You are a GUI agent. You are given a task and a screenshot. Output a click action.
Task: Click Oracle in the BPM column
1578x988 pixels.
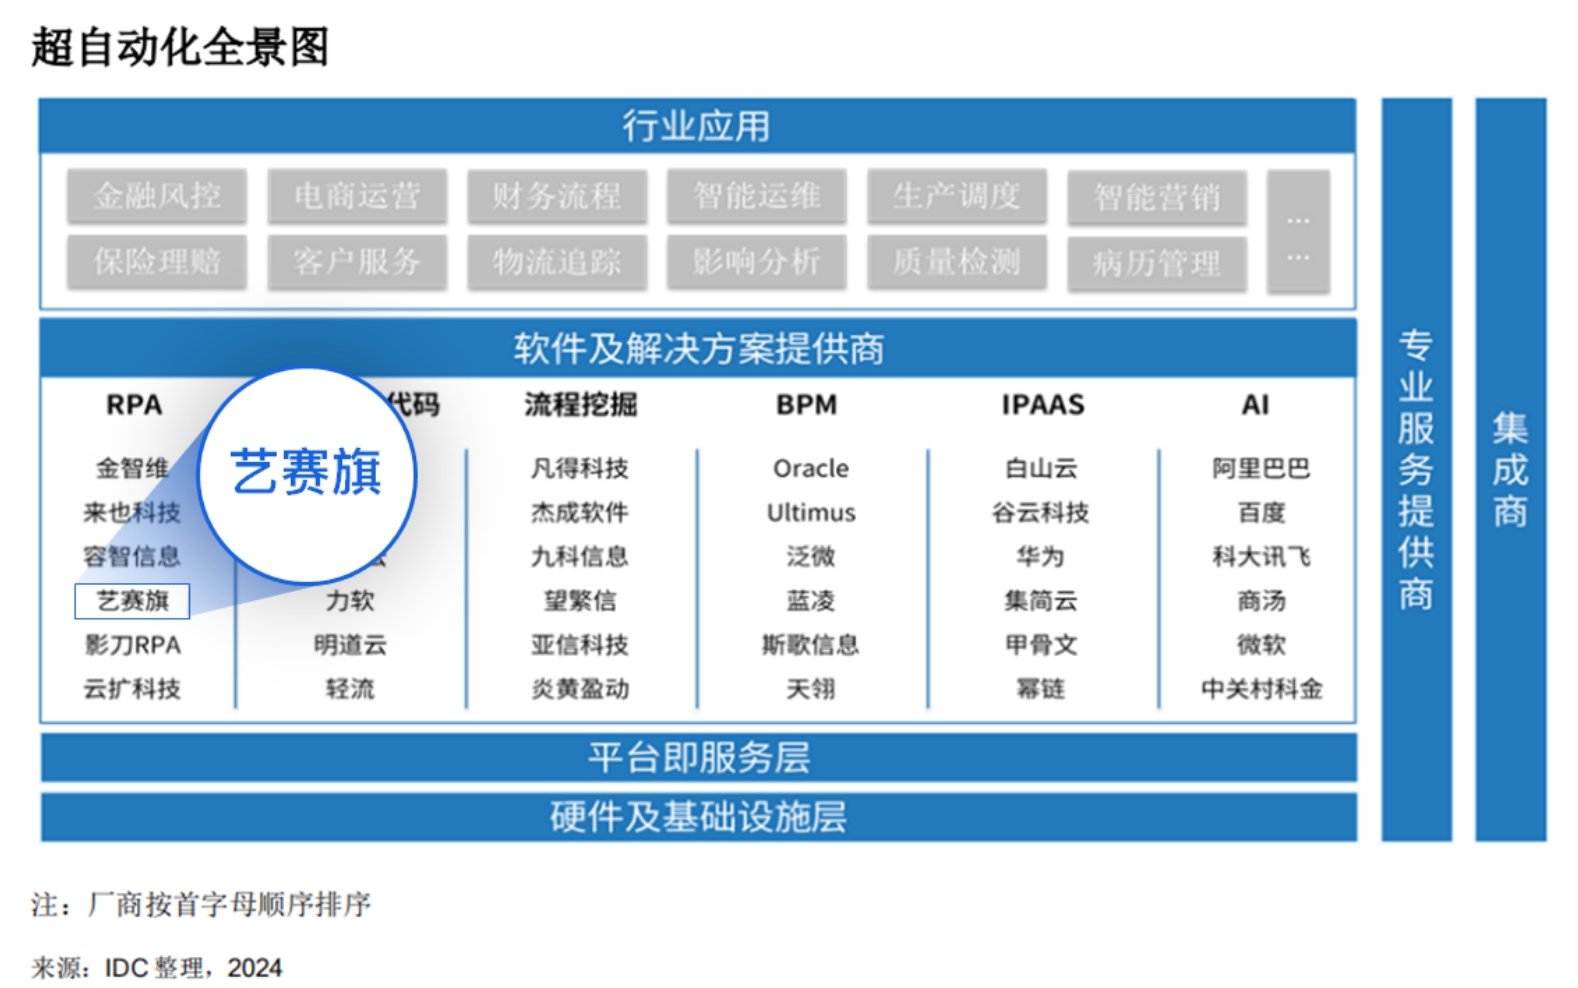tap(811, 468)
